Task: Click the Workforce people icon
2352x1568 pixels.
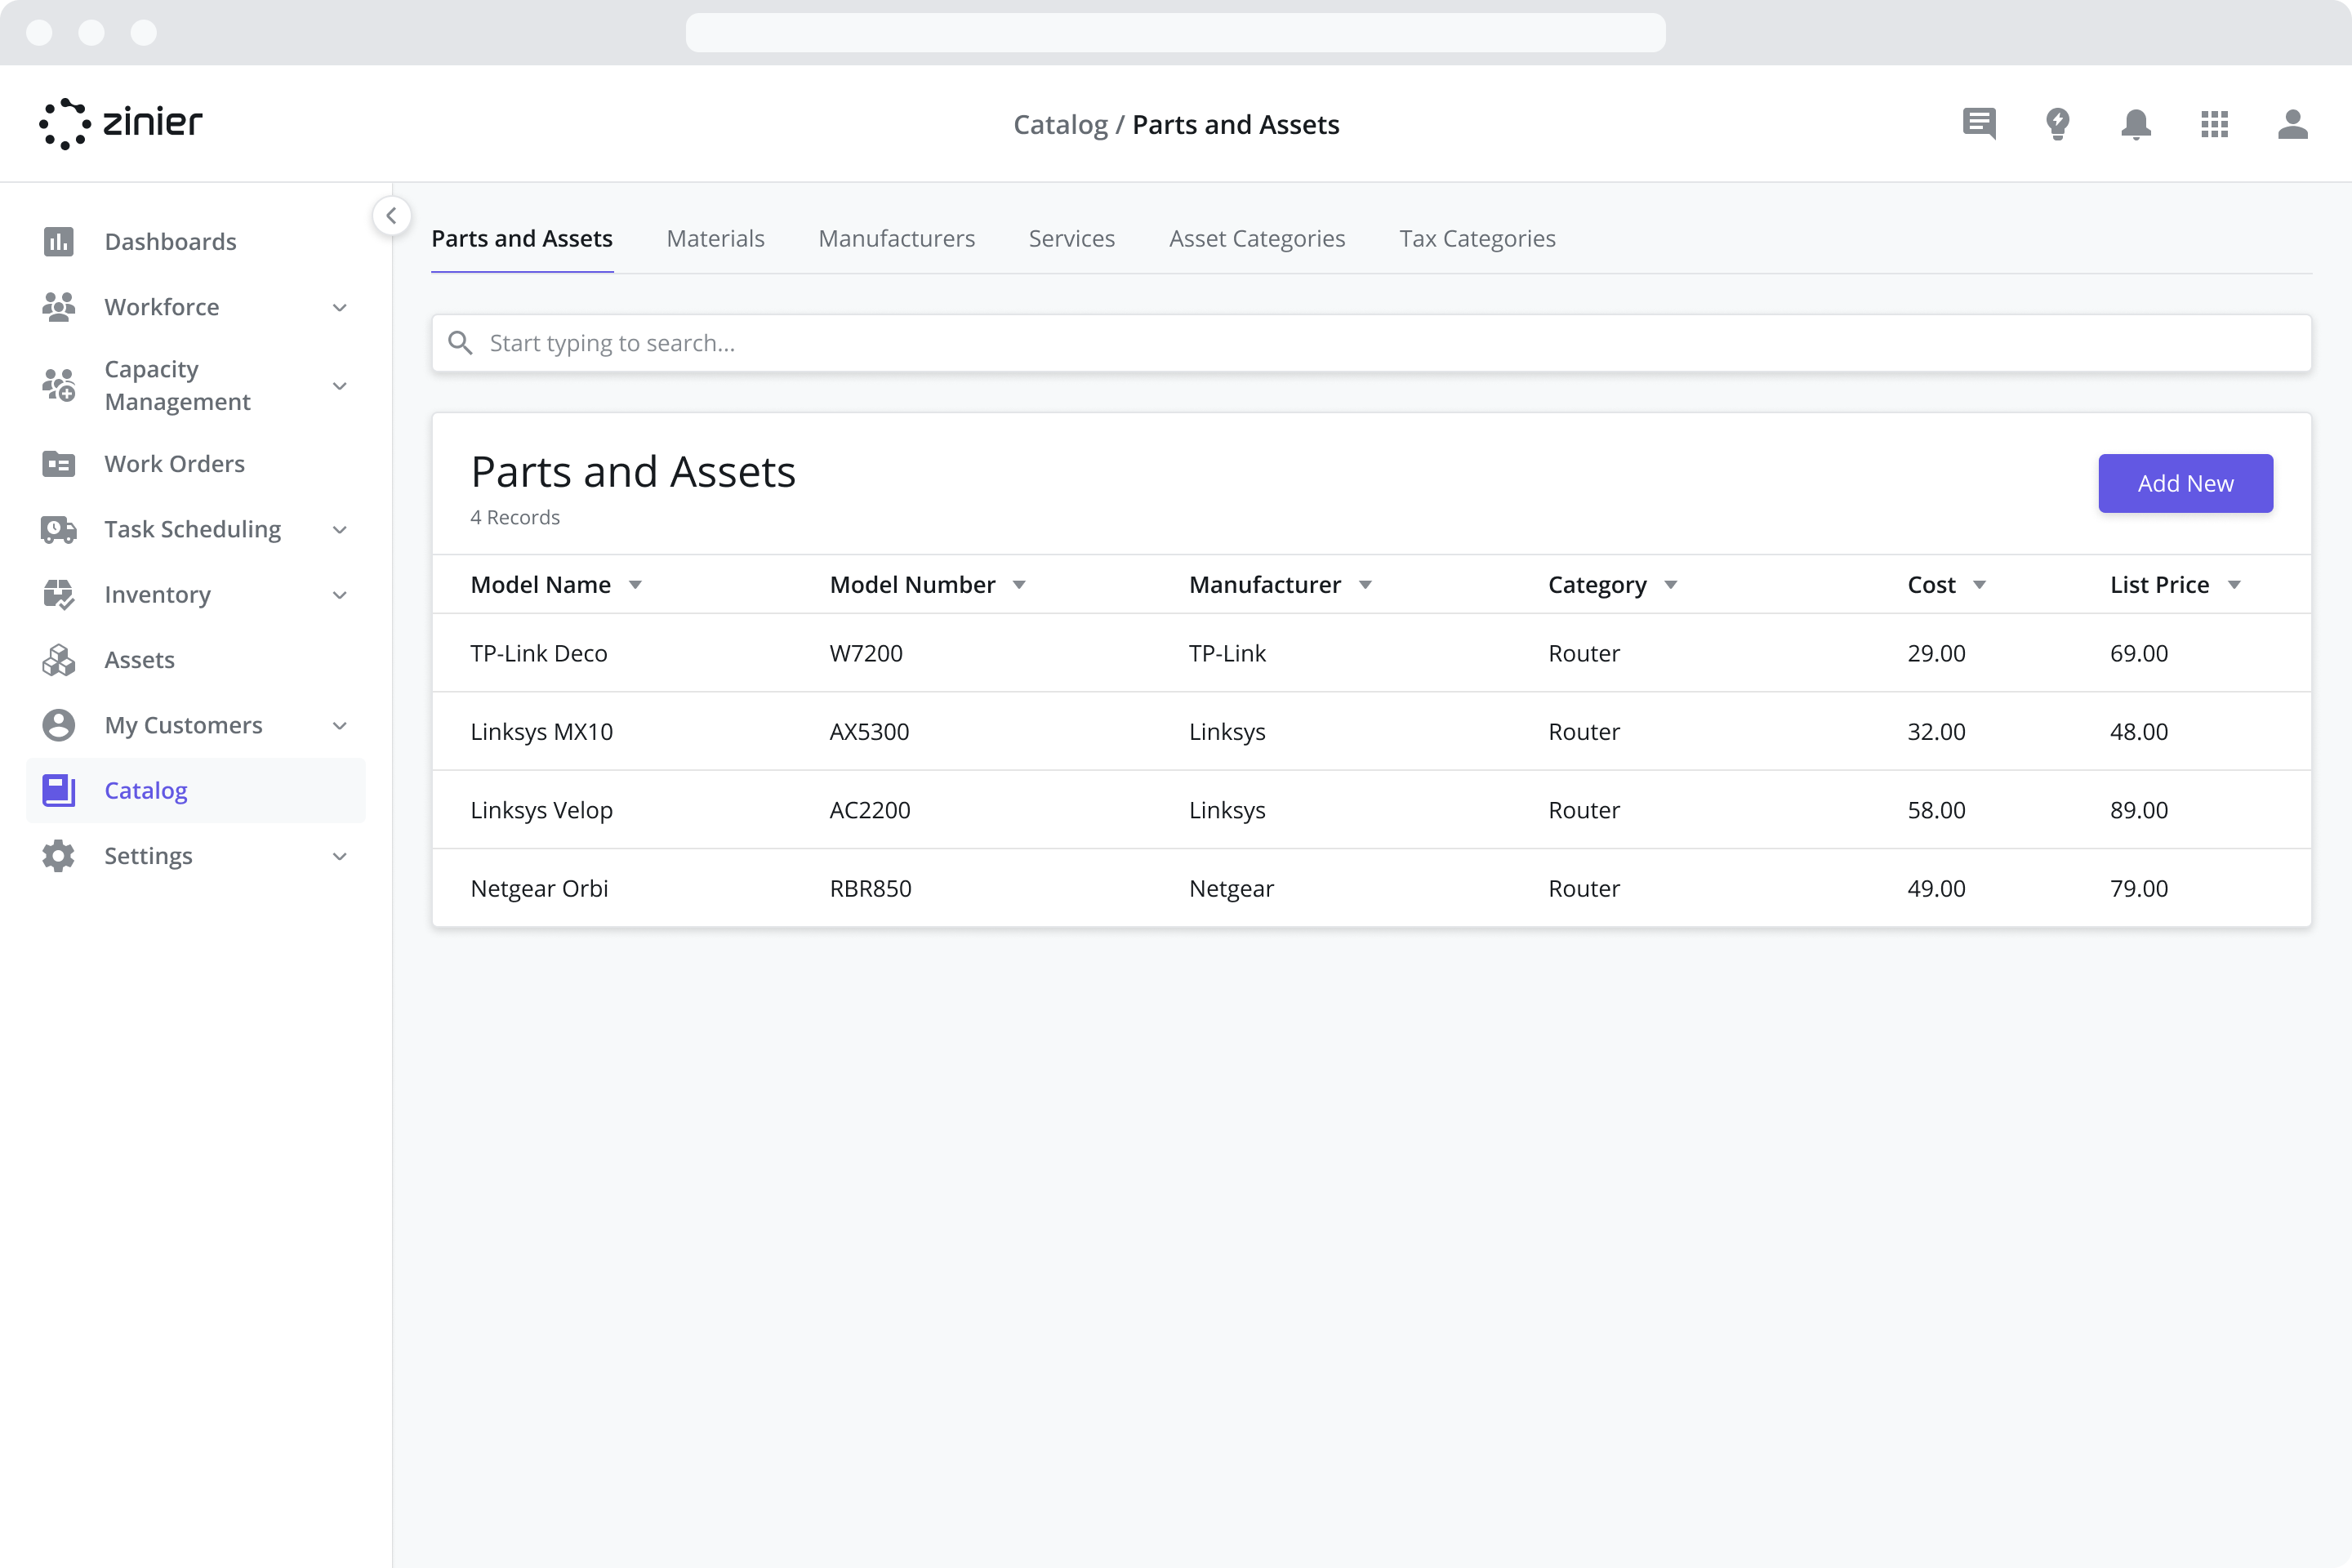Action: pos(59,307)
